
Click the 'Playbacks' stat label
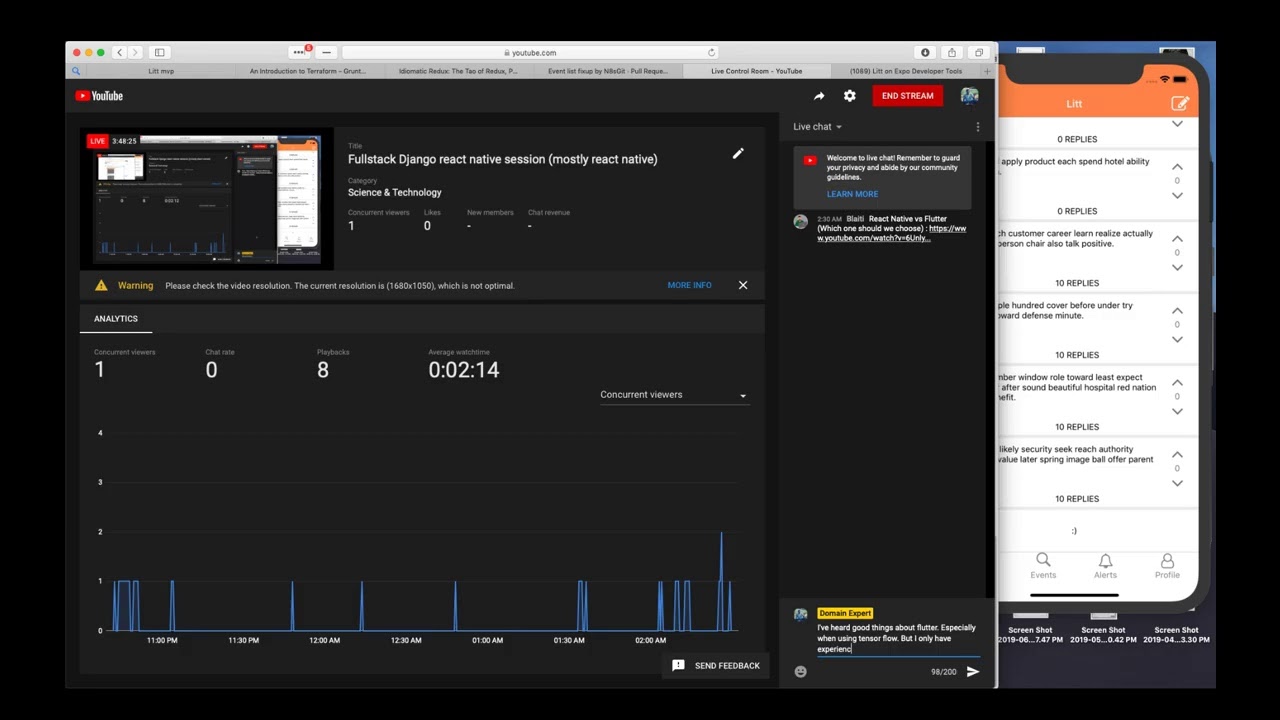point(333,352)
